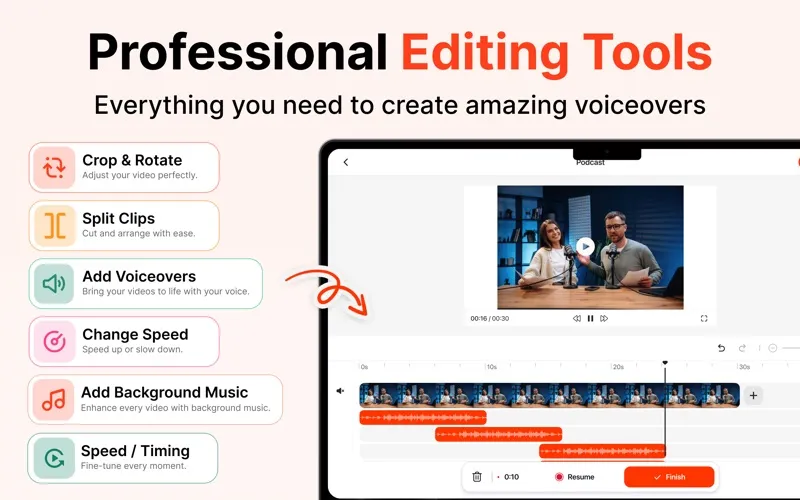This screenshot has height=500, width=800.
Task: Click the 20s mark on timeline ruler
Action: (618, 367)
